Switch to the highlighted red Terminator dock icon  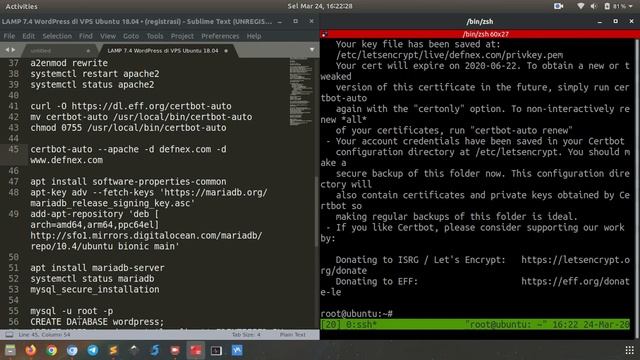196,350
